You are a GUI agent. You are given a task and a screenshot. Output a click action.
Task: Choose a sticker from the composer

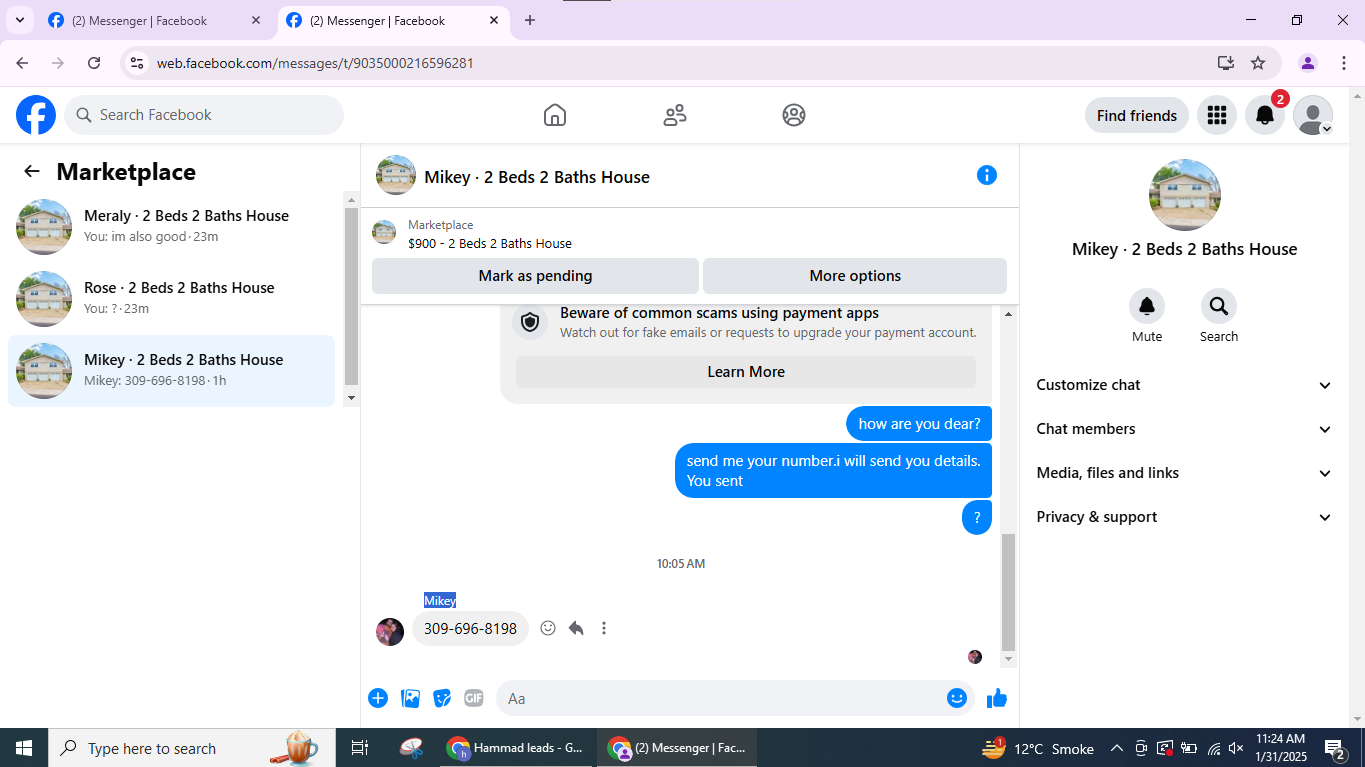(442, 698)
